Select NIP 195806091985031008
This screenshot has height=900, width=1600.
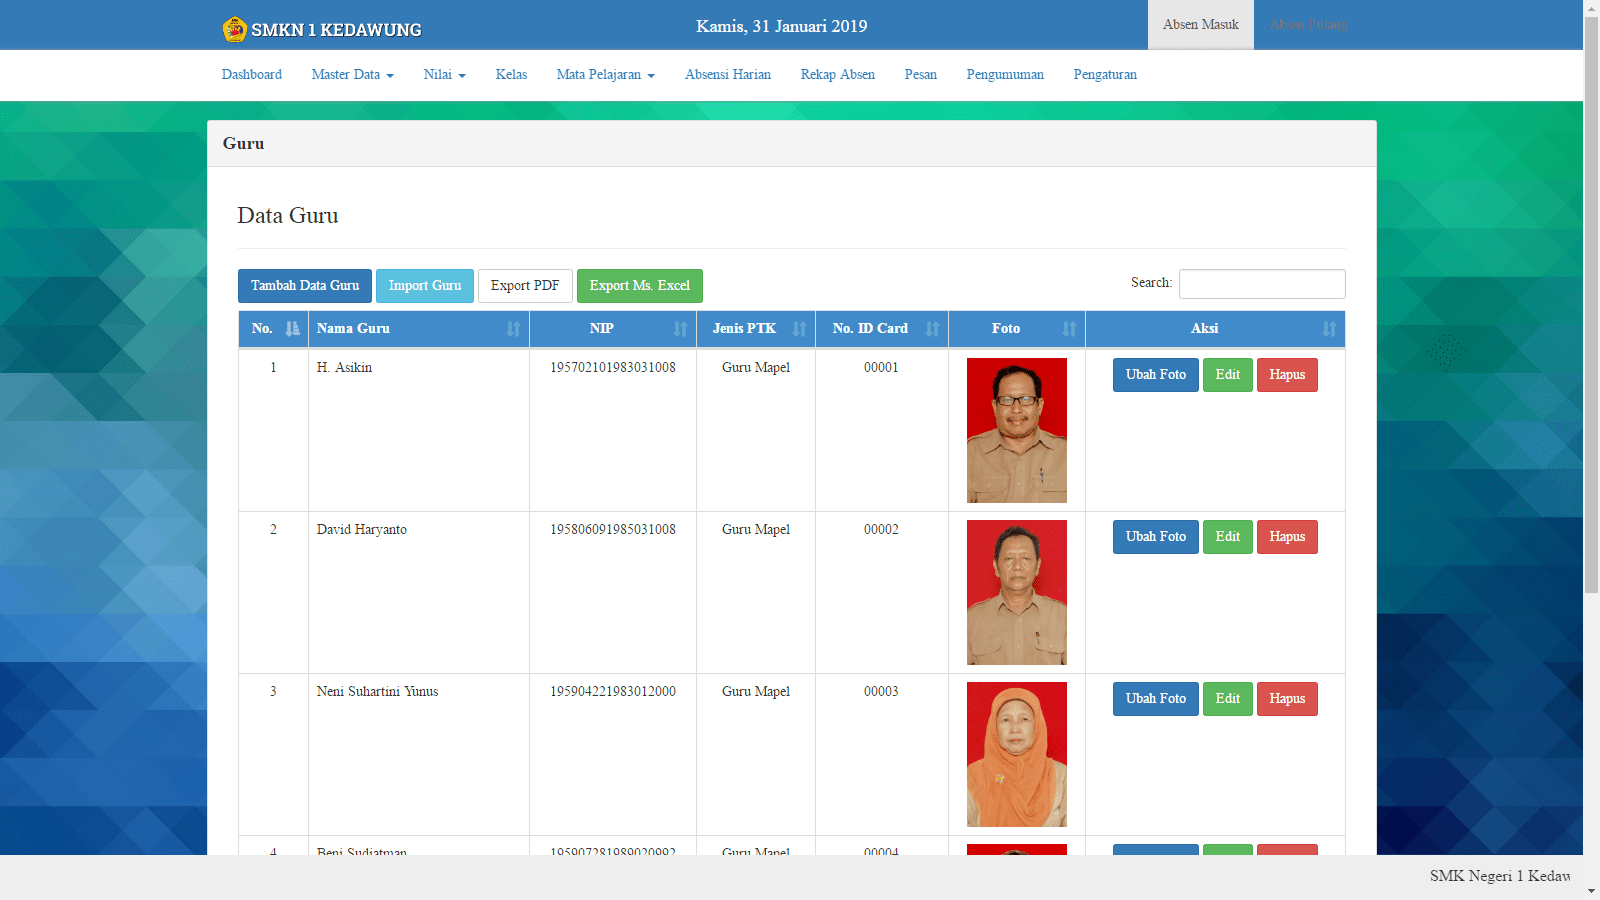613,530
